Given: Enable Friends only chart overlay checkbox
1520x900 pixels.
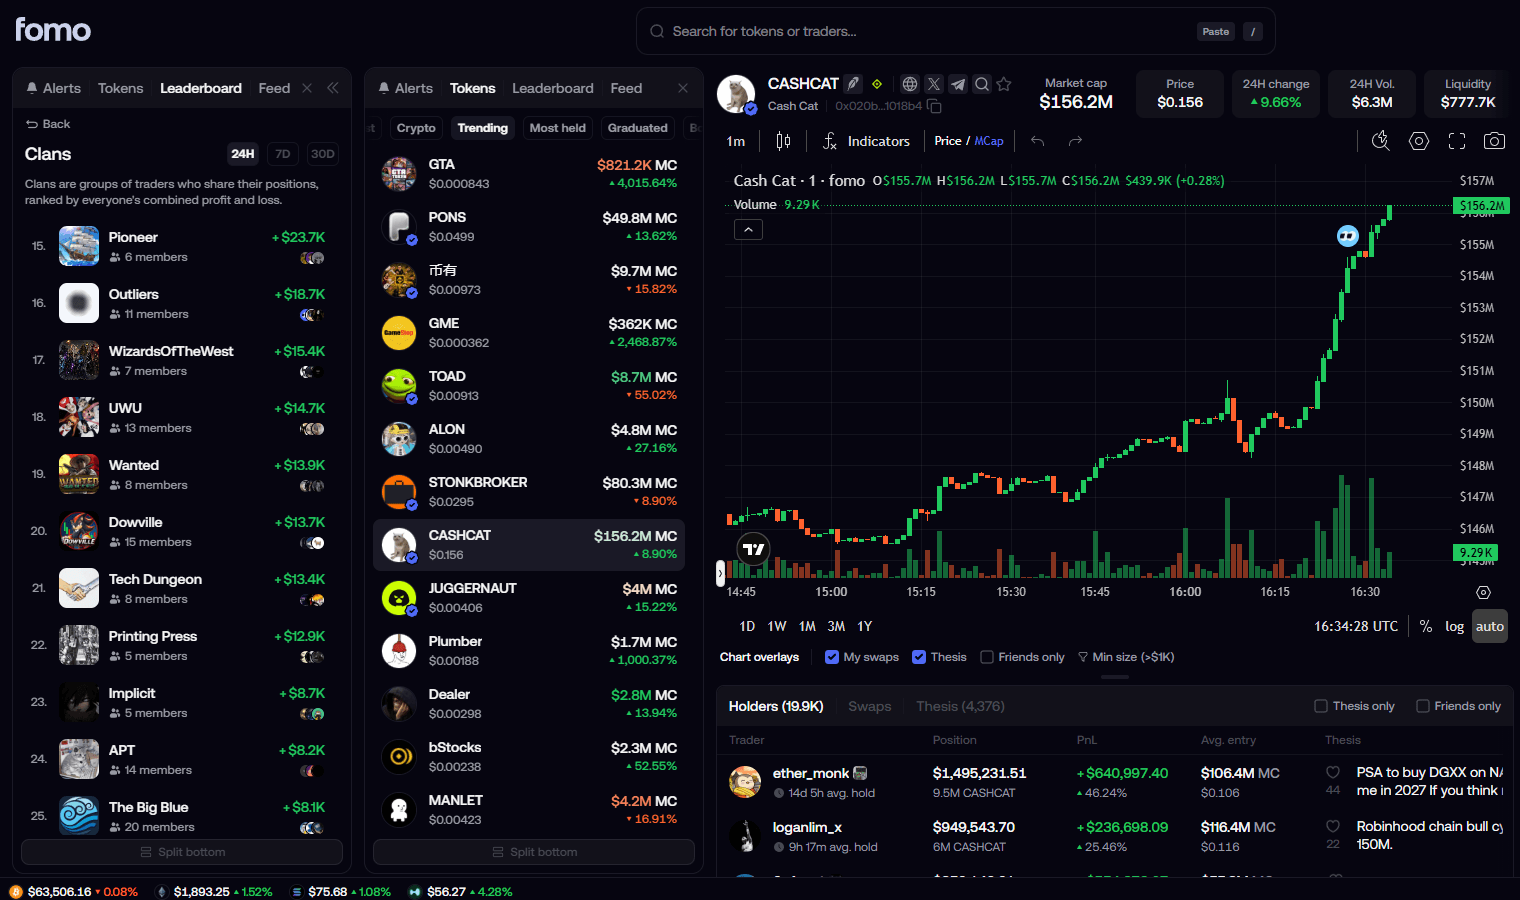Looking at the screenshot, I should 987,657.
